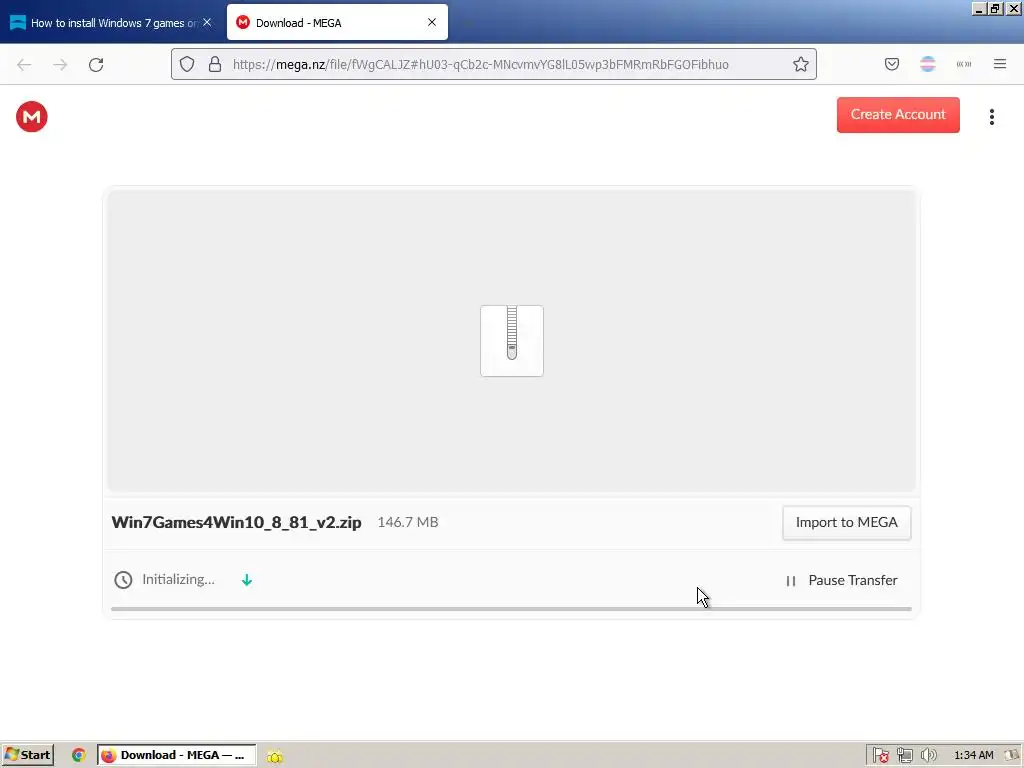Image resolution: width=1024 pixels, height=768 pixels.
Task: Click the striped circle toolbar extension icon
Action: [928, 64]
